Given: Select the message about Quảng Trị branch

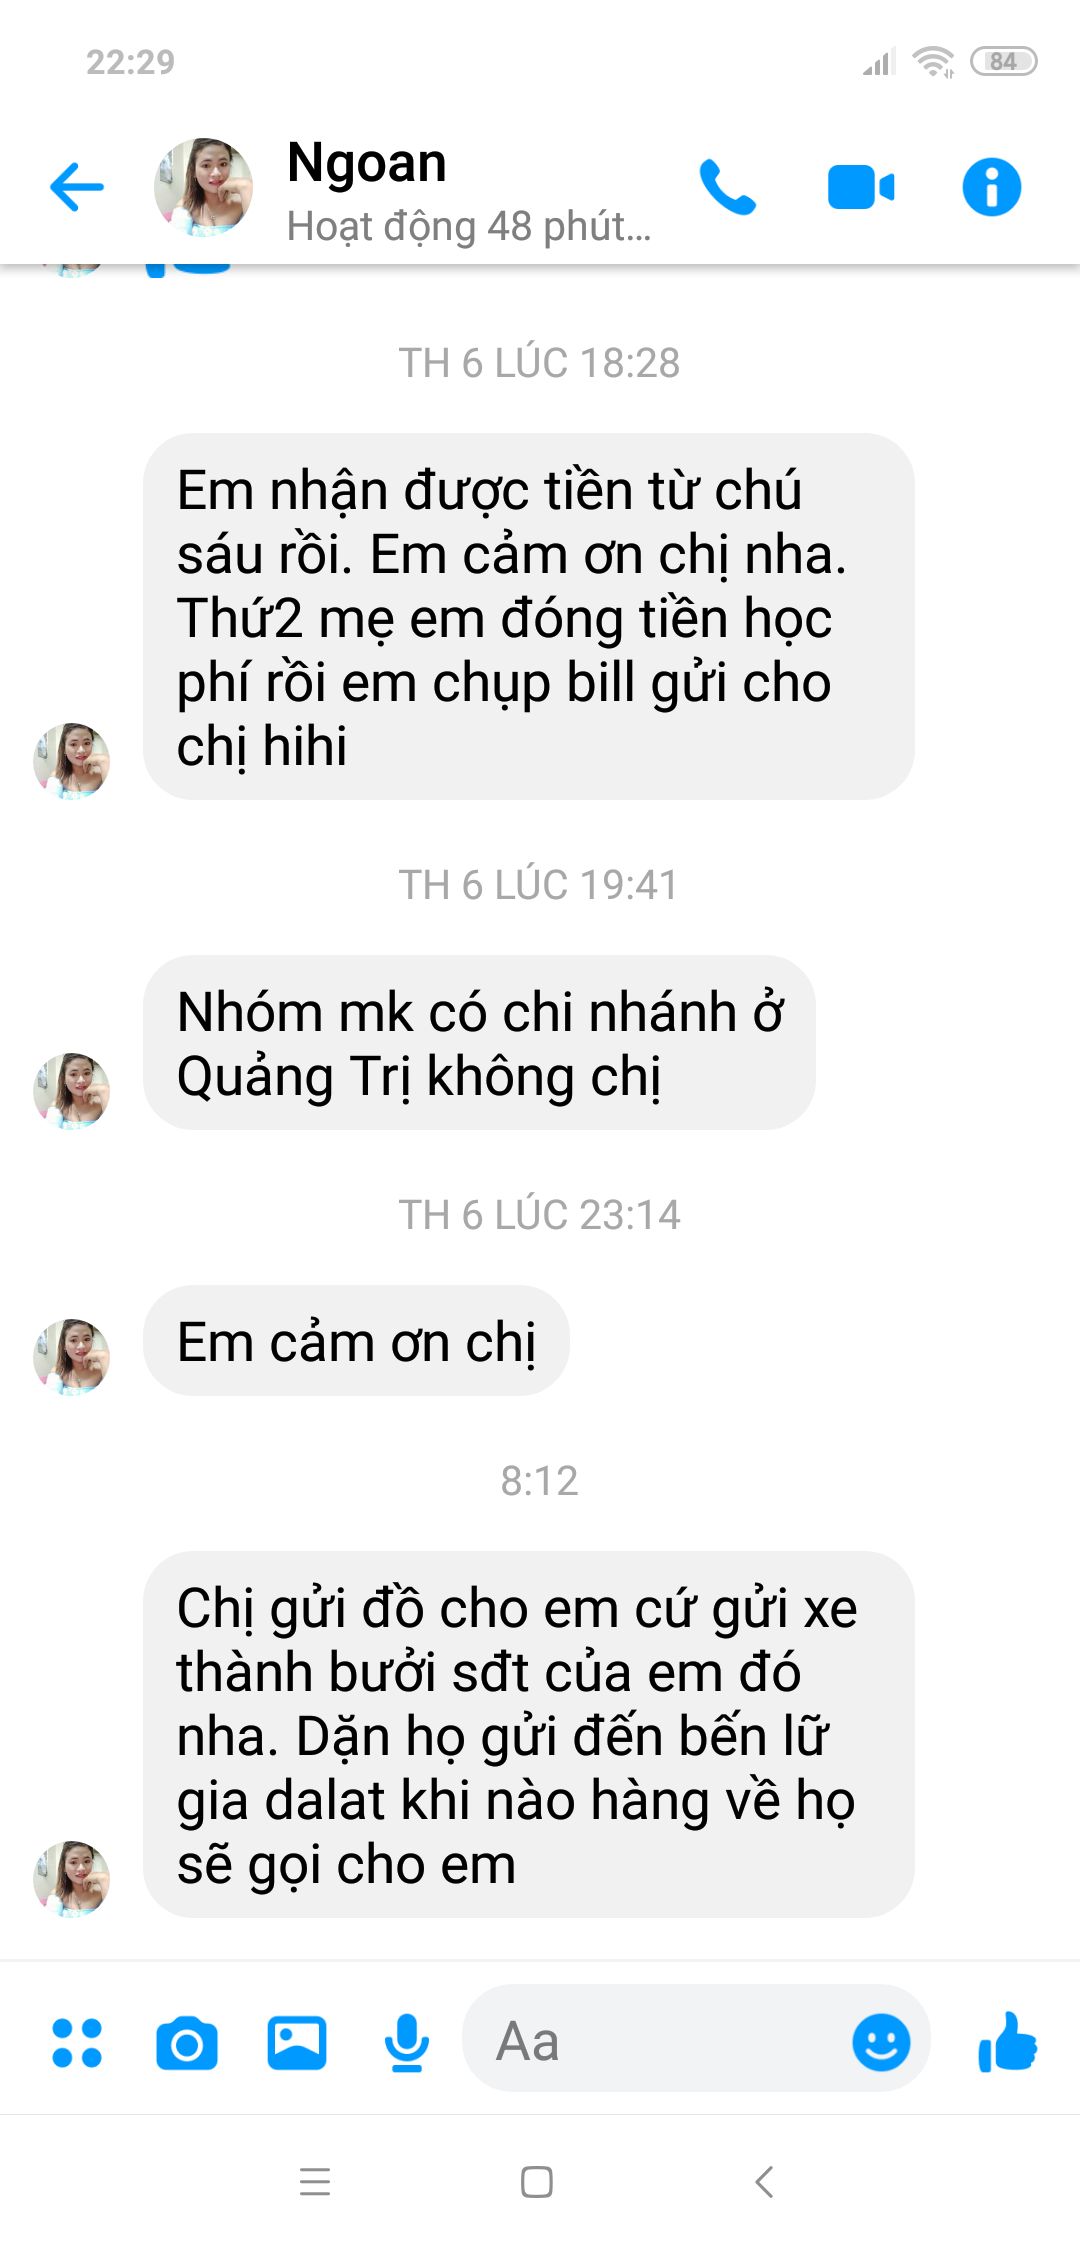Looking at the screenshot, I should coord(479,1043).
